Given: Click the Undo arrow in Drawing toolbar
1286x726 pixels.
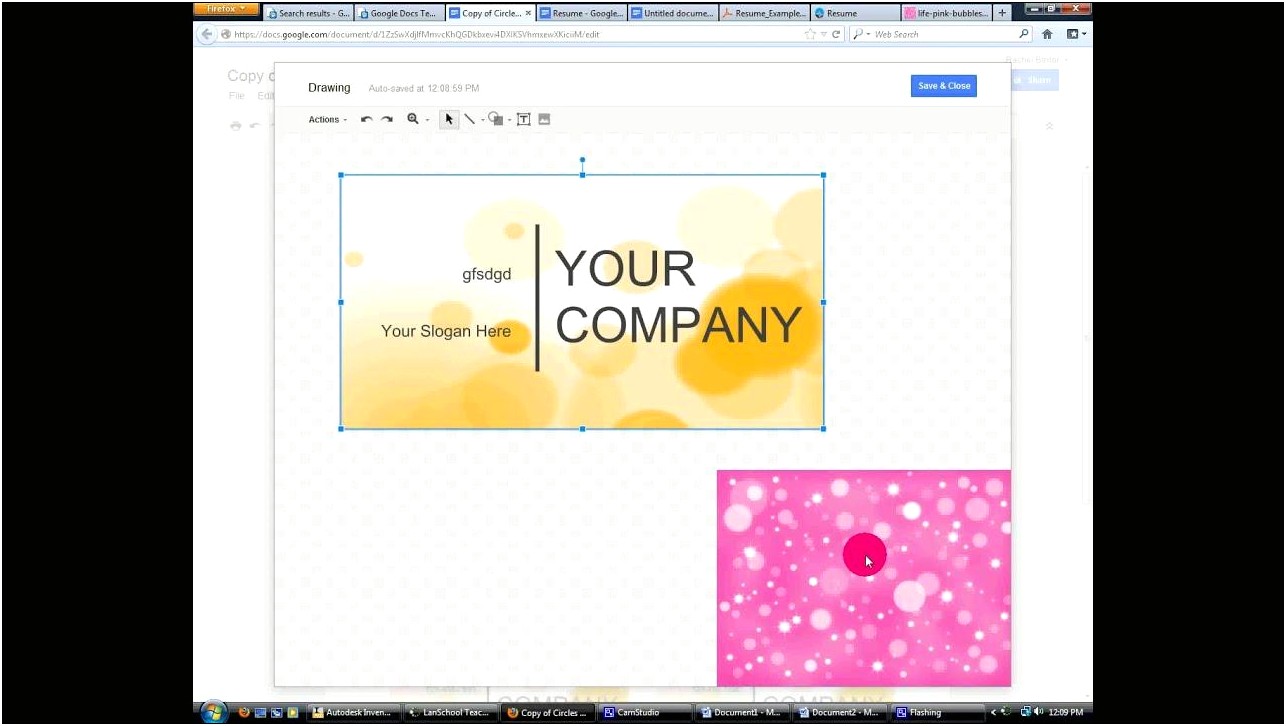Looking at the screenshot, I should (x=366, y=119).
